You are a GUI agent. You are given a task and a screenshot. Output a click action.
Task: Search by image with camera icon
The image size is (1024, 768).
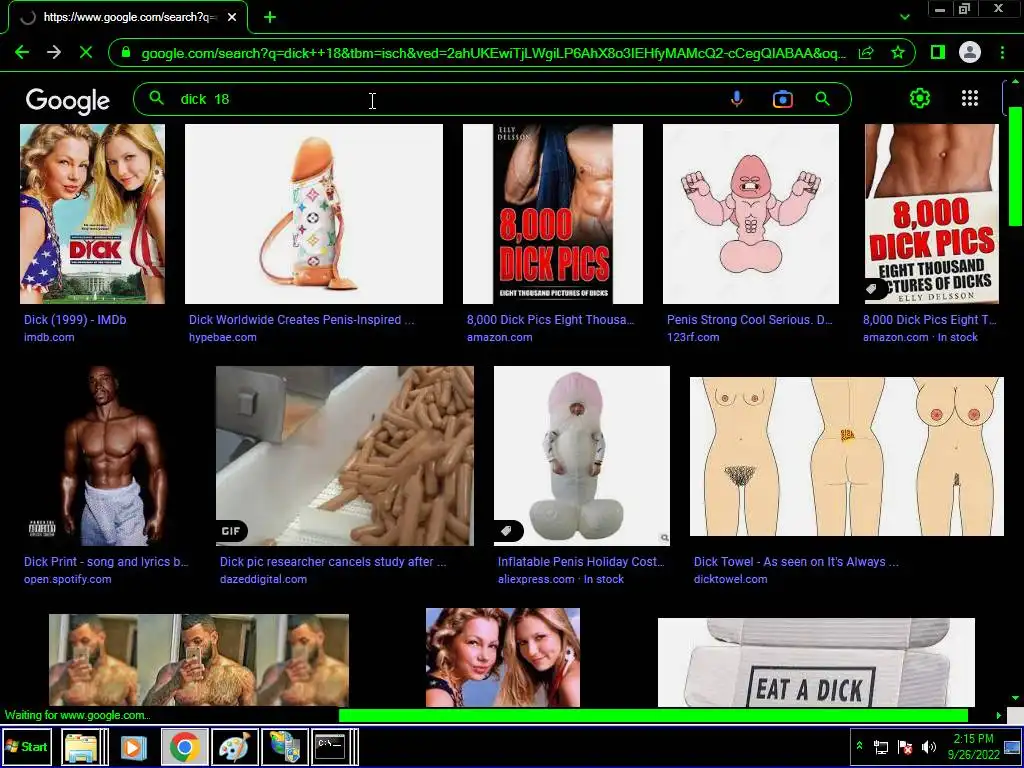[782, 99]
